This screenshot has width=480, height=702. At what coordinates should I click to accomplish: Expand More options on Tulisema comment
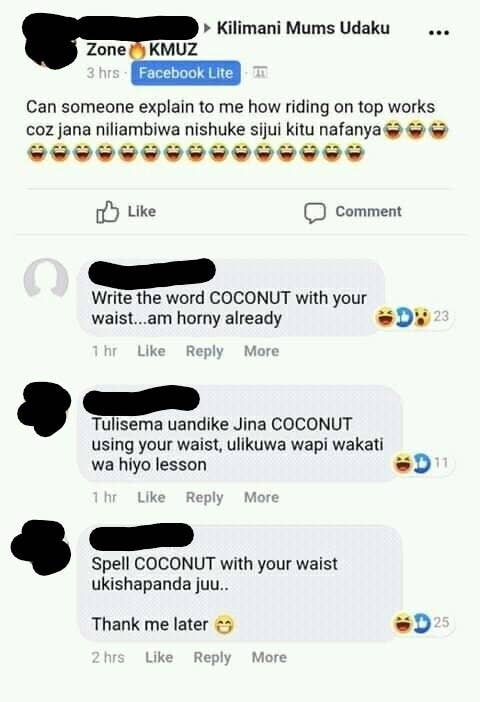coord(261,497)
